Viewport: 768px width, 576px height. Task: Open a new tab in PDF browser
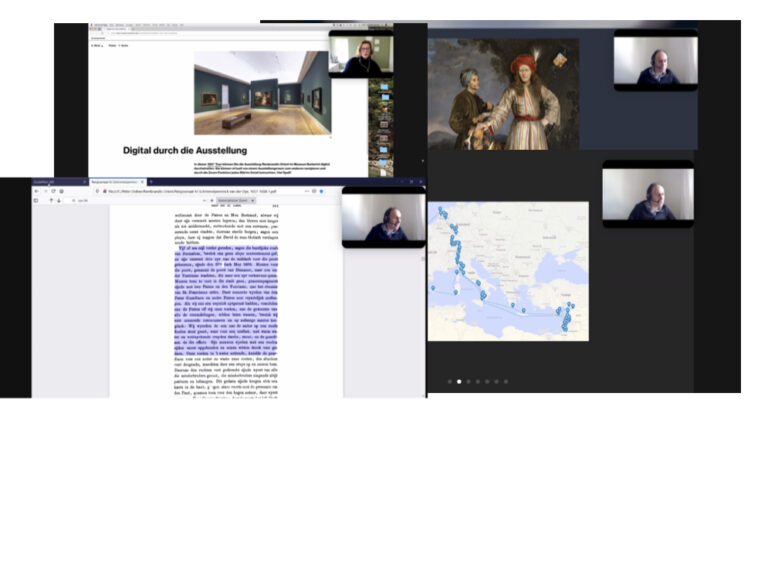pos(151,182)
